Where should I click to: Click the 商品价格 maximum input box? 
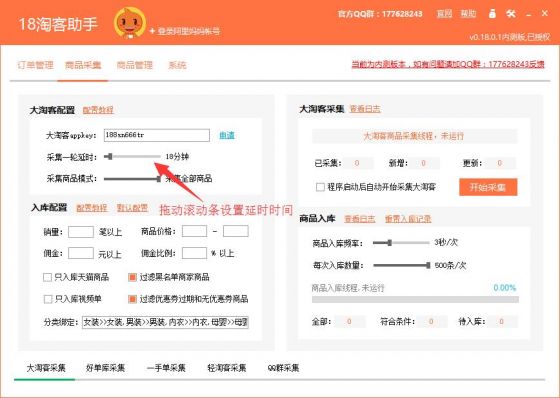(236, 231)
